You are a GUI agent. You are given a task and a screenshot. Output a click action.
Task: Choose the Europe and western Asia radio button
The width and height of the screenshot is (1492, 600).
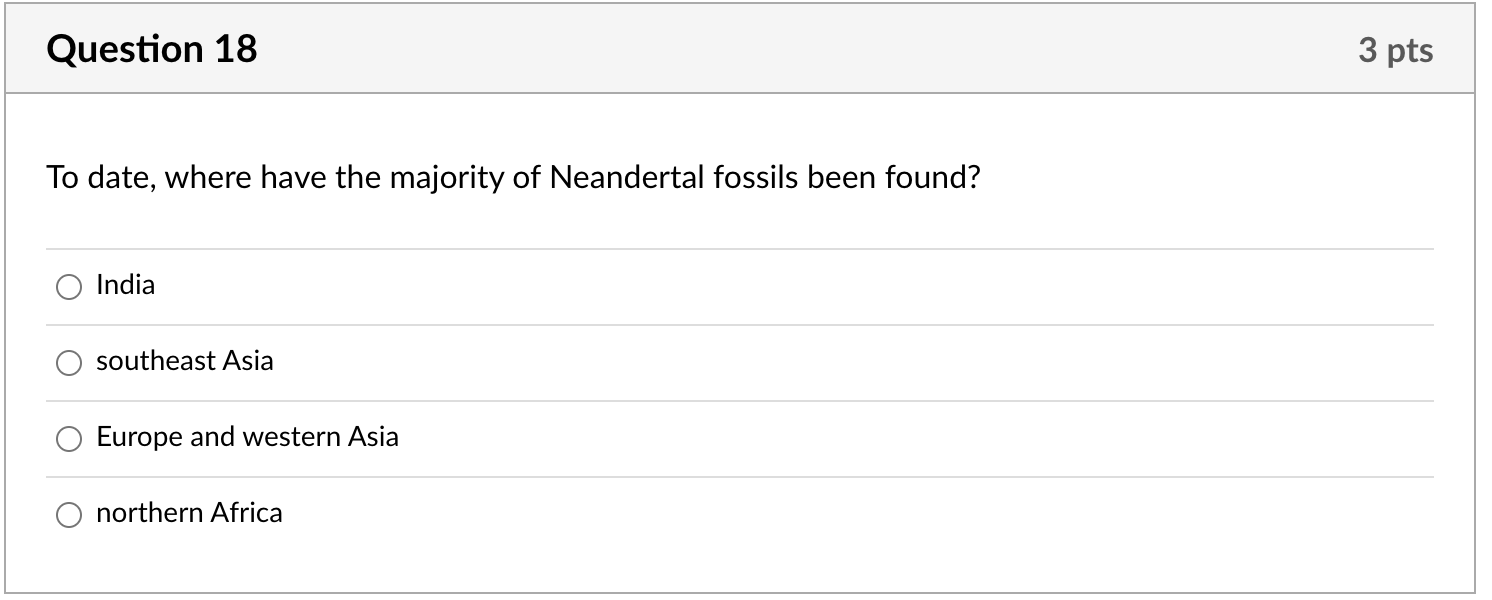pos(69,439)
